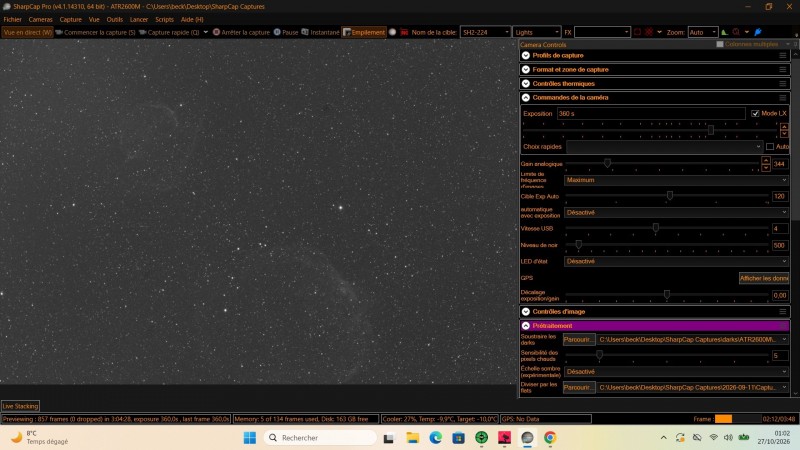Screen dimensions: 800x450
Task: Open the Échelle sombre Désactivé dropdown
Action: (676, 371)
